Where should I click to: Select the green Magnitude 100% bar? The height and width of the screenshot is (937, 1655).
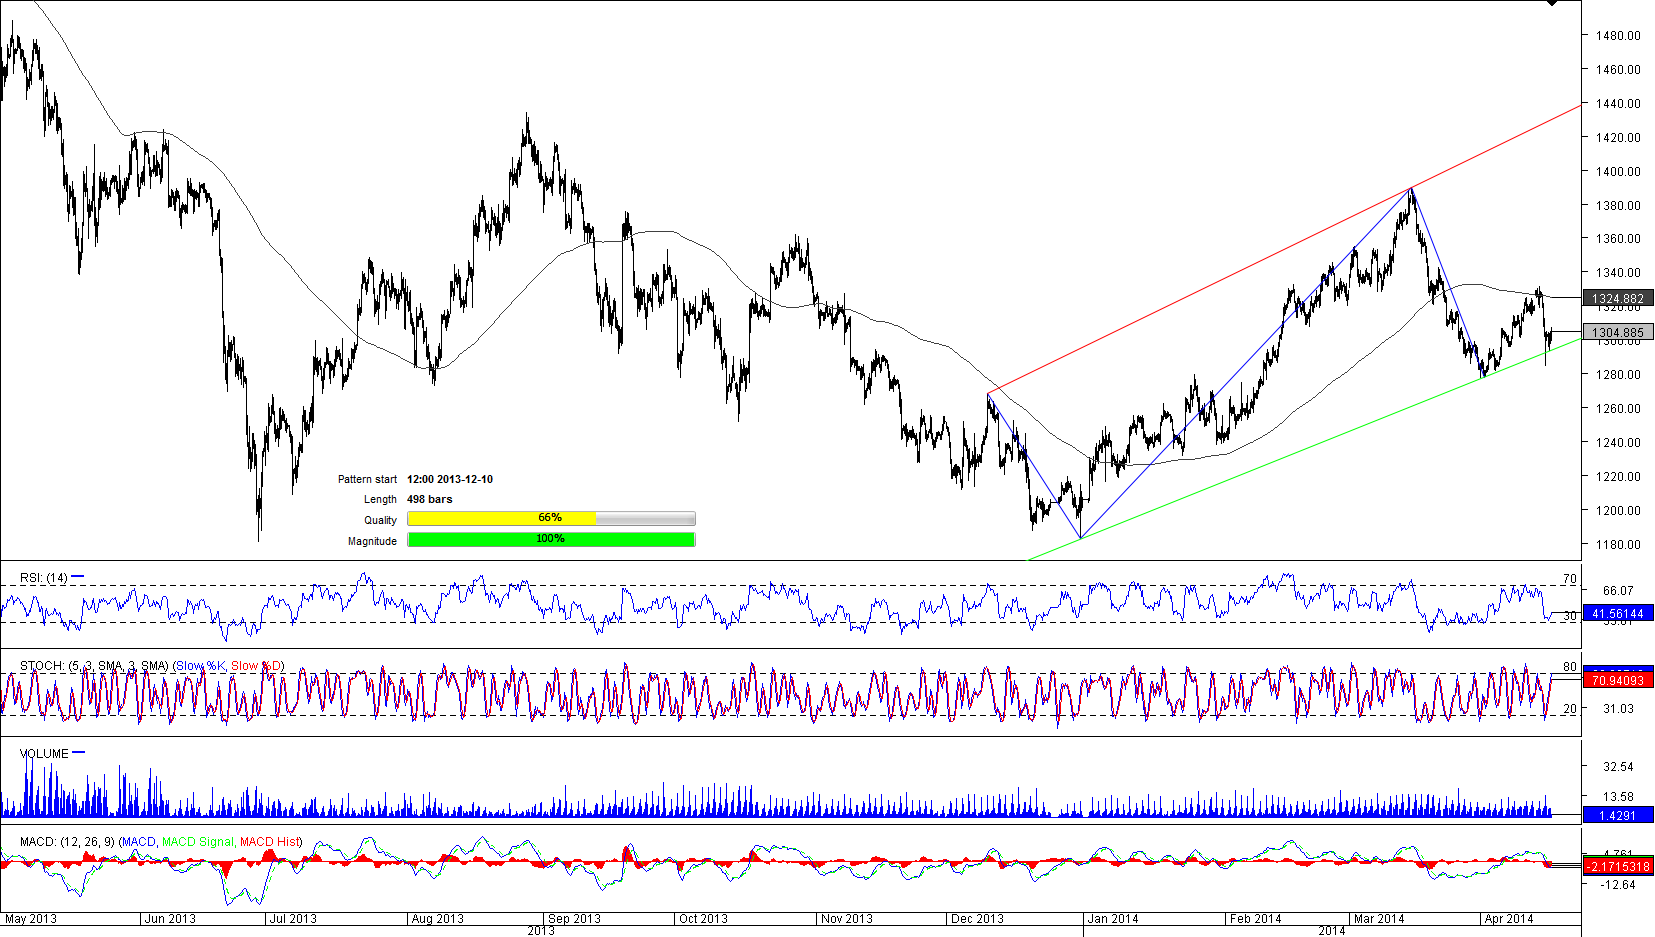pos(550,539)
